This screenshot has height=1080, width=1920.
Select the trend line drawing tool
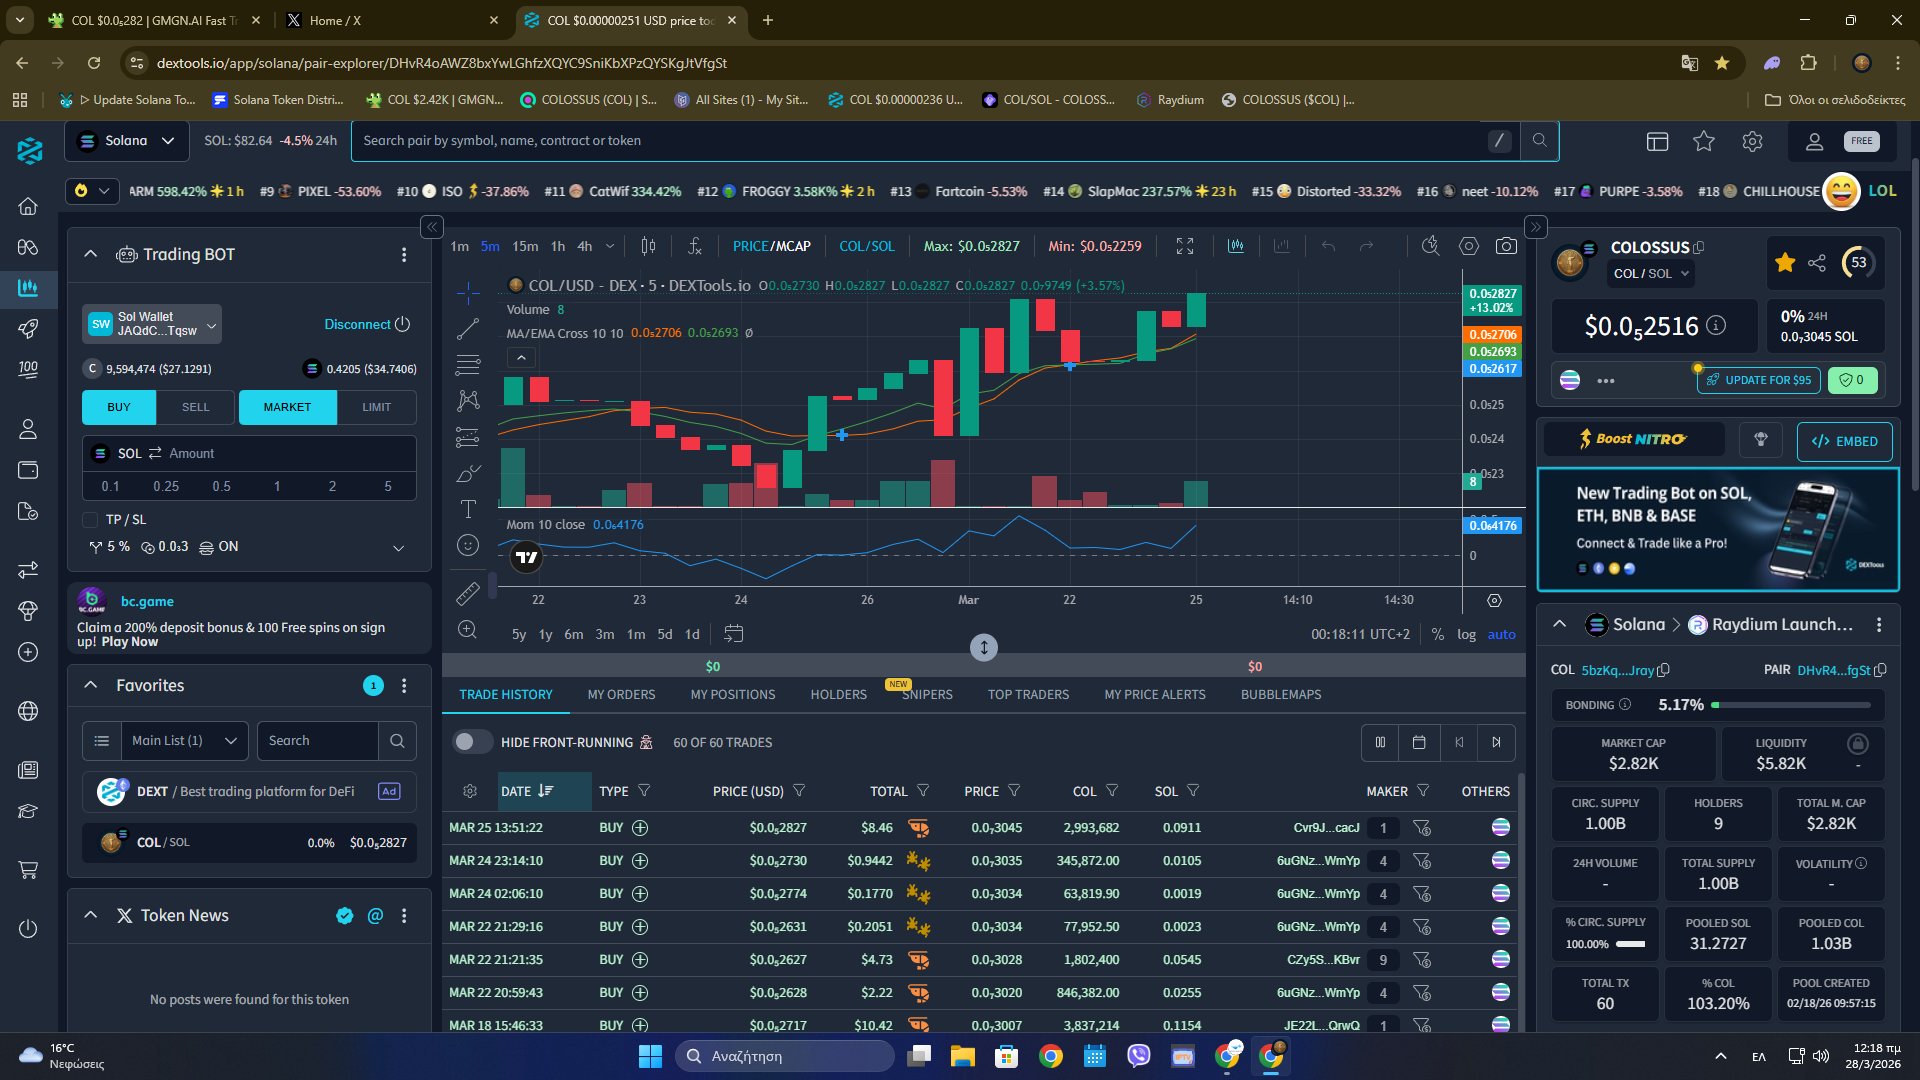tap(467, 328)
